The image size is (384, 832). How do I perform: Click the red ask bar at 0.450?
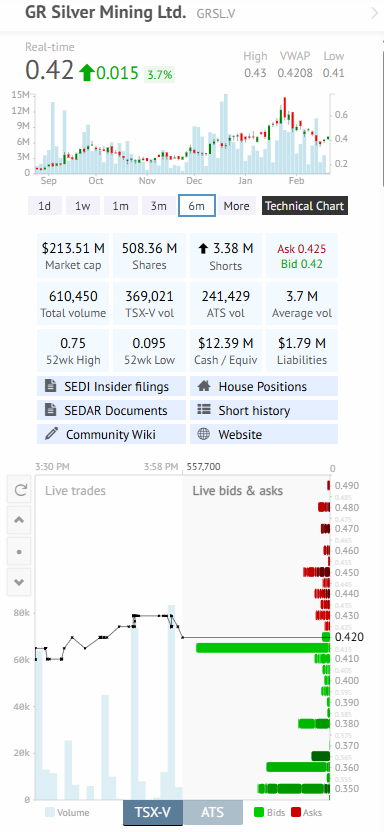(317, 572)
